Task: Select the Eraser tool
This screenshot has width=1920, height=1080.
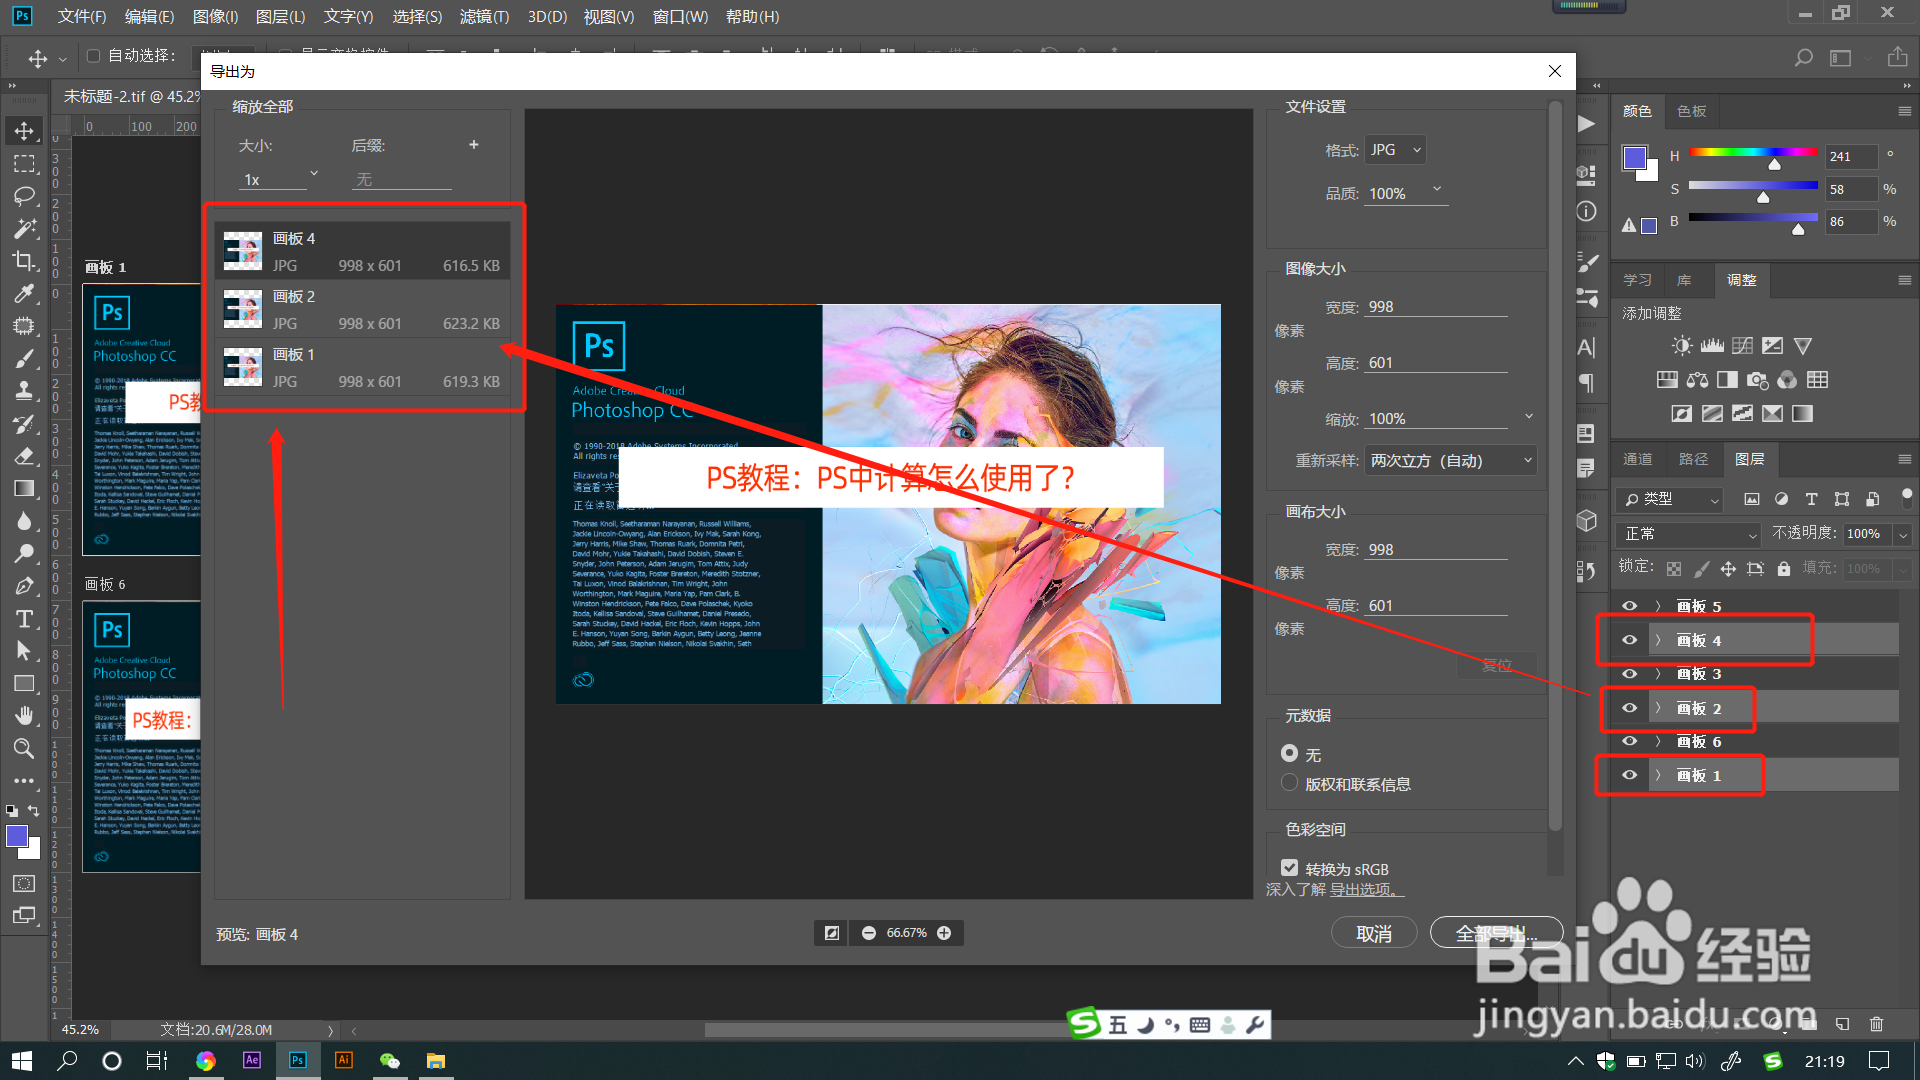Action: (x=24, y=456)
